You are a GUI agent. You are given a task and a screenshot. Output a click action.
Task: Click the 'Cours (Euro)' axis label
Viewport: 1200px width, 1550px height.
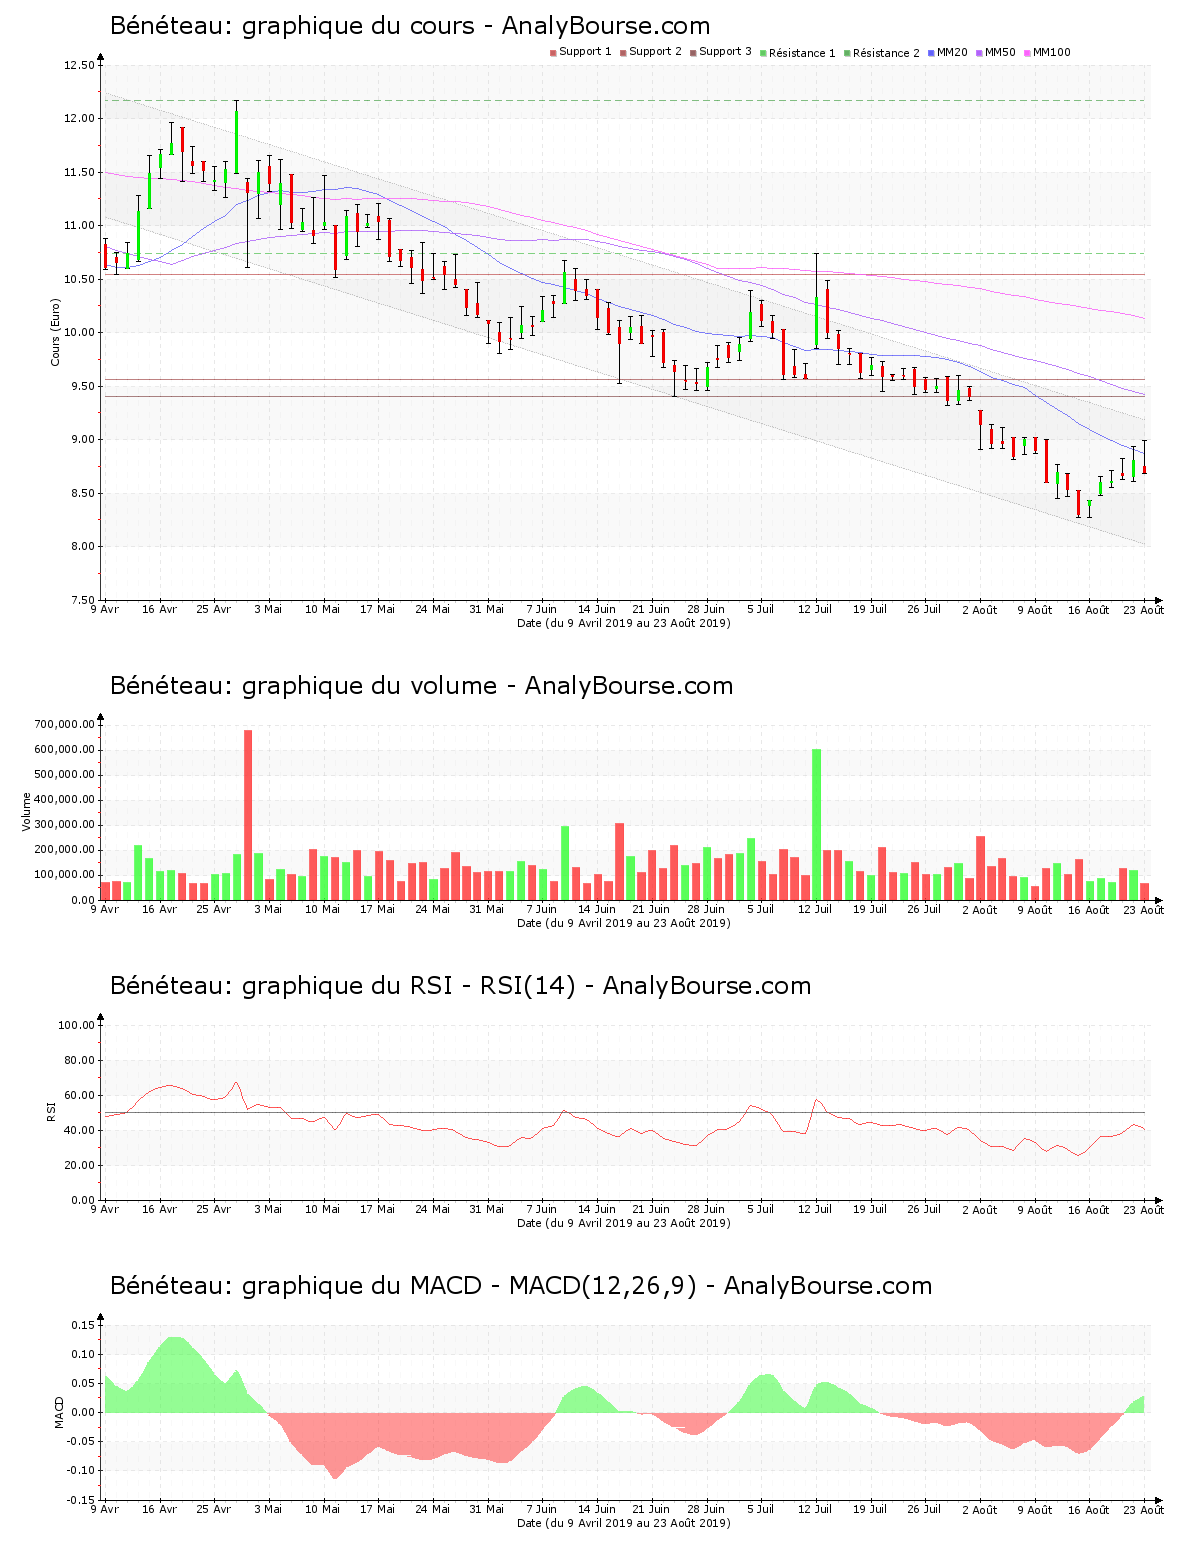coord(56,332)
